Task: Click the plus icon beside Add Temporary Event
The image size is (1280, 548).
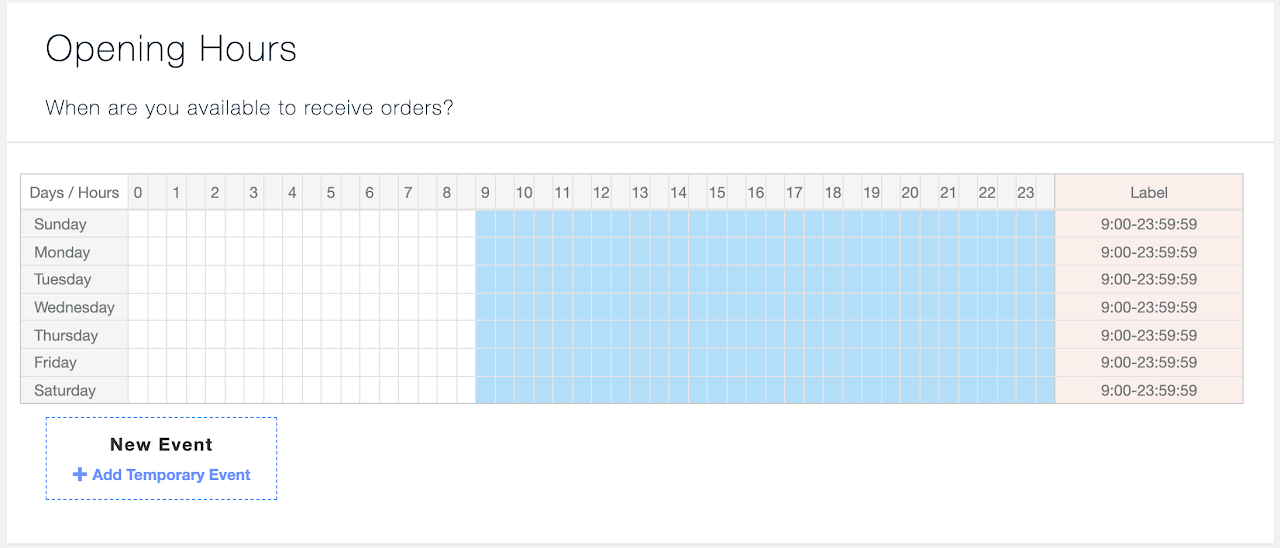Action: (x=80, y=475)
